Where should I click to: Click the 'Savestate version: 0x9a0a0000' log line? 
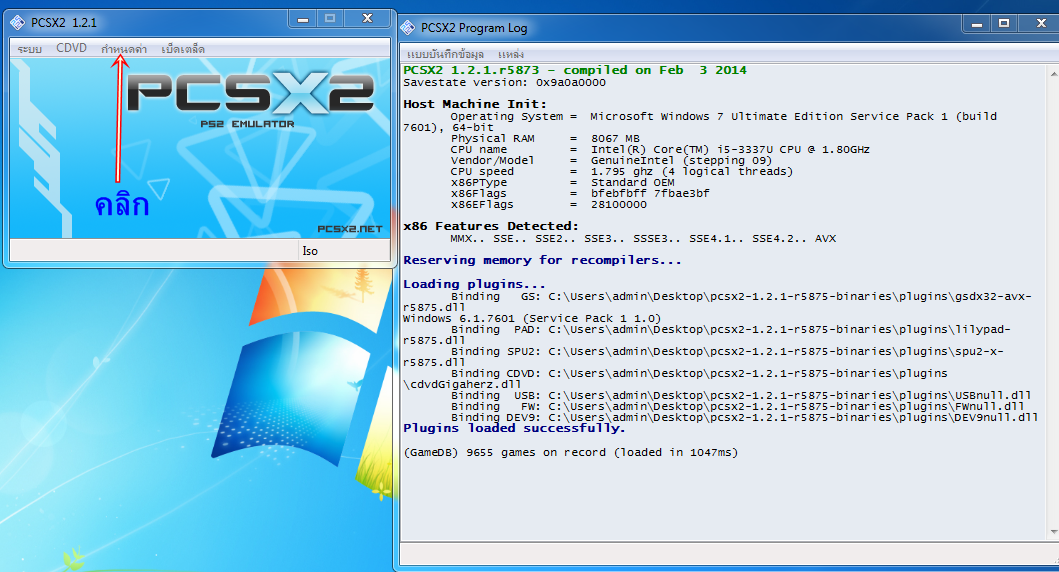[x=505, y=83]
